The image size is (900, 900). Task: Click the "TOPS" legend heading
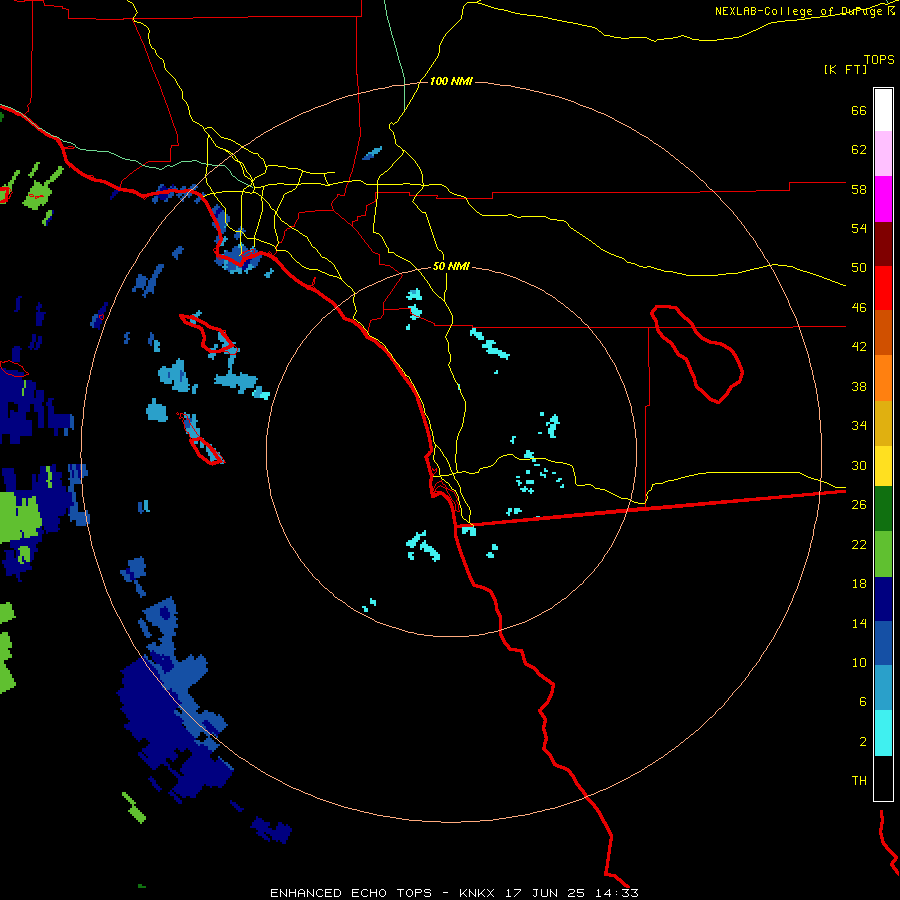pyautogui.click(x=879, y=60)
